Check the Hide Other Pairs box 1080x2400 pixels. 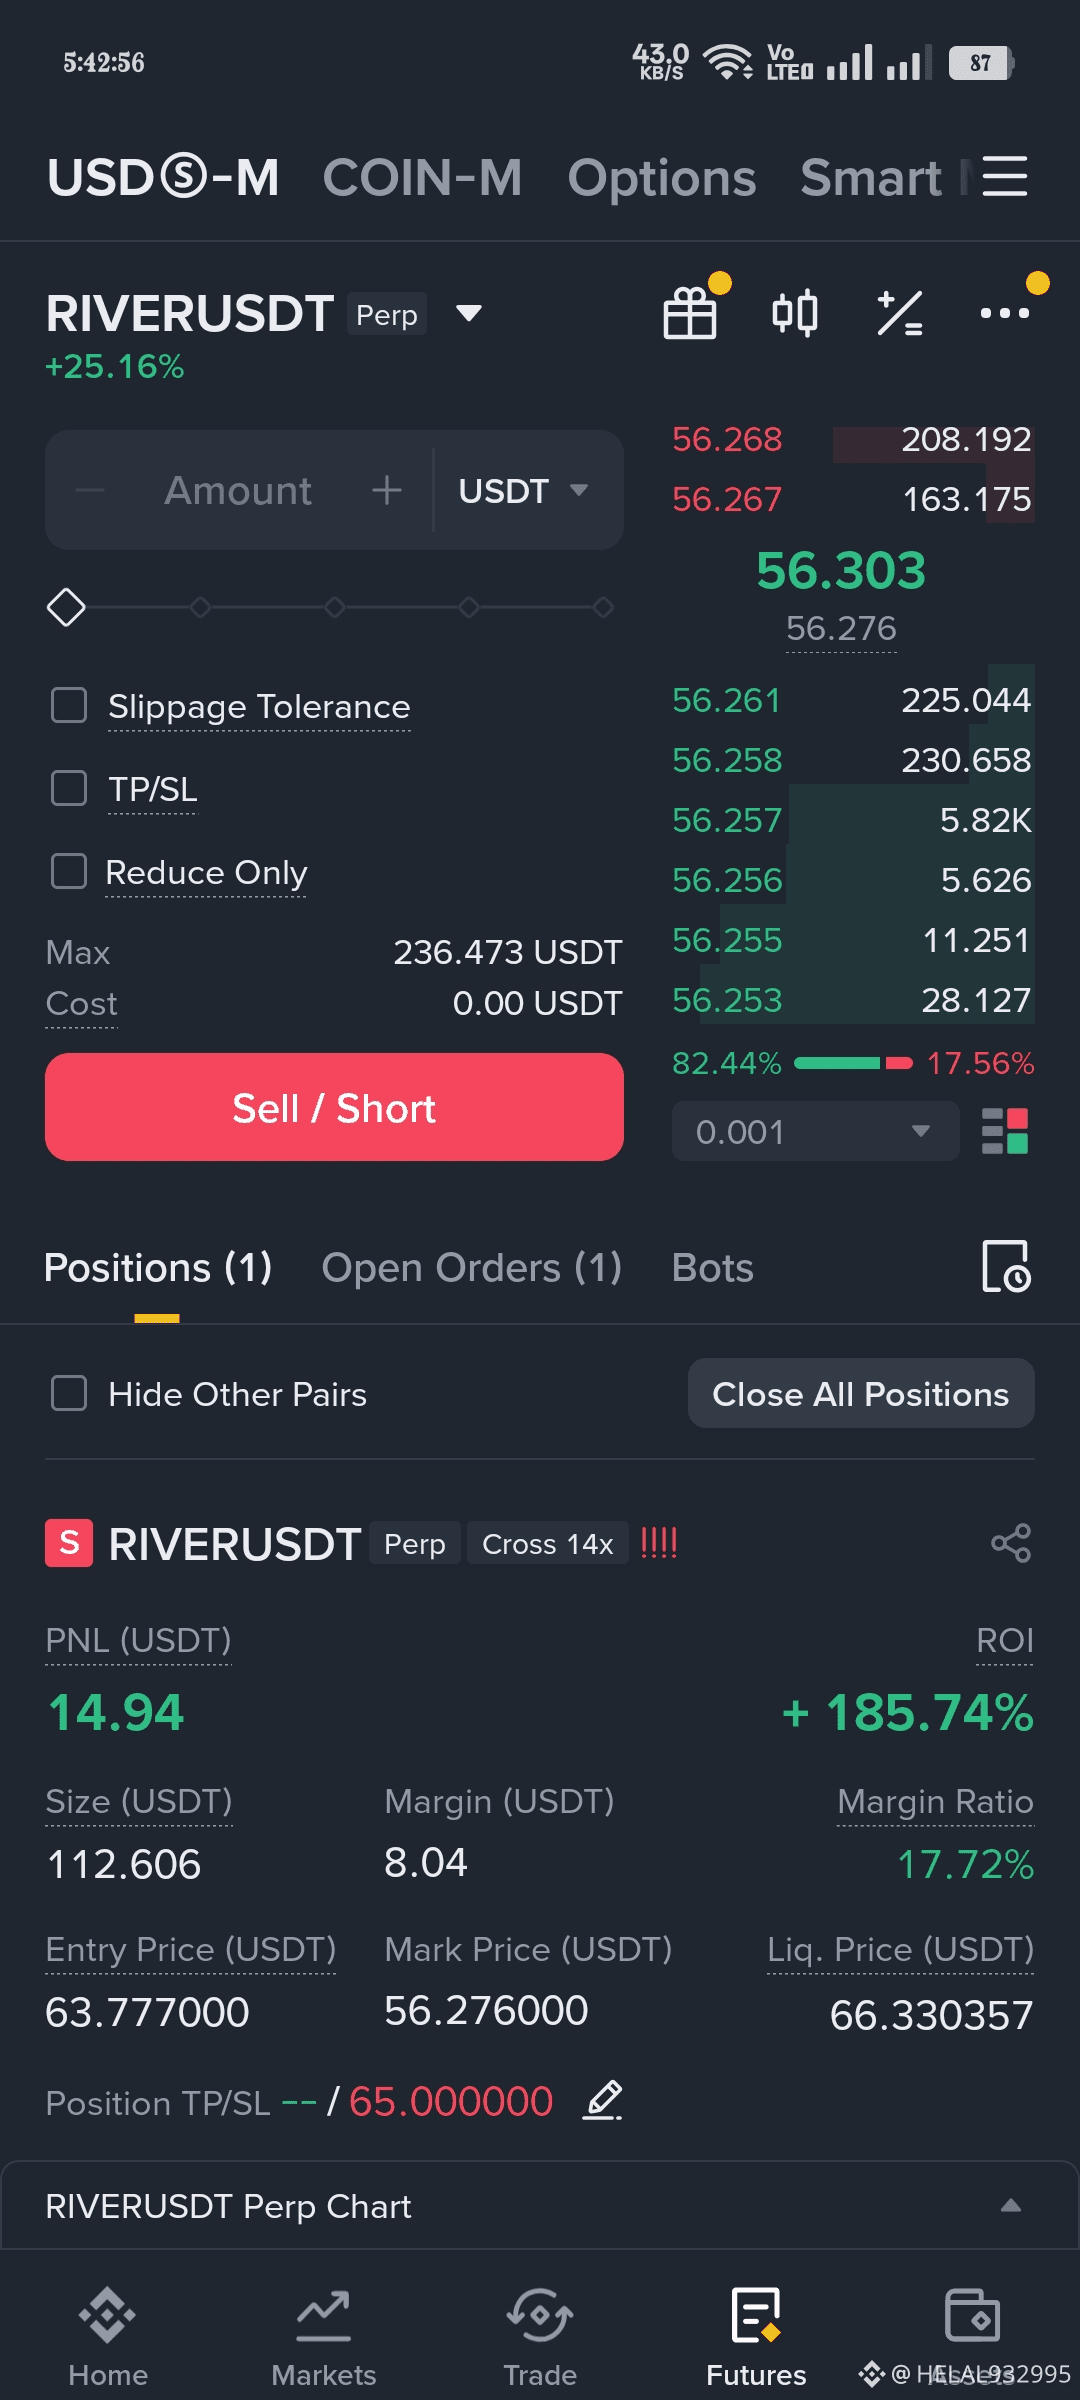click(69, 1393)
